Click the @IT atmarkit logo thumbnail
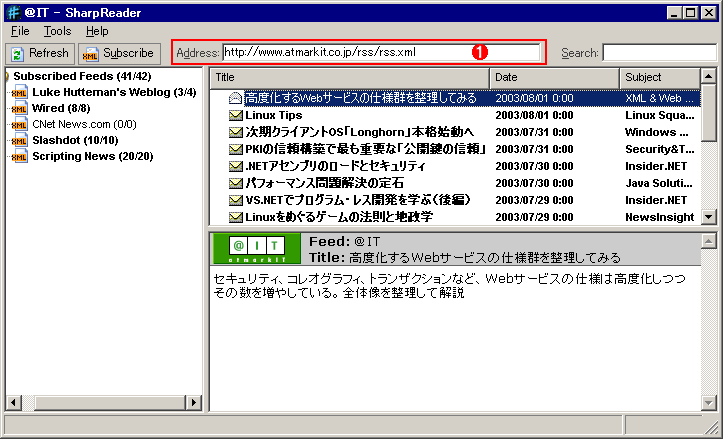This screenshot has width=723, height=439. coord(257,249)
